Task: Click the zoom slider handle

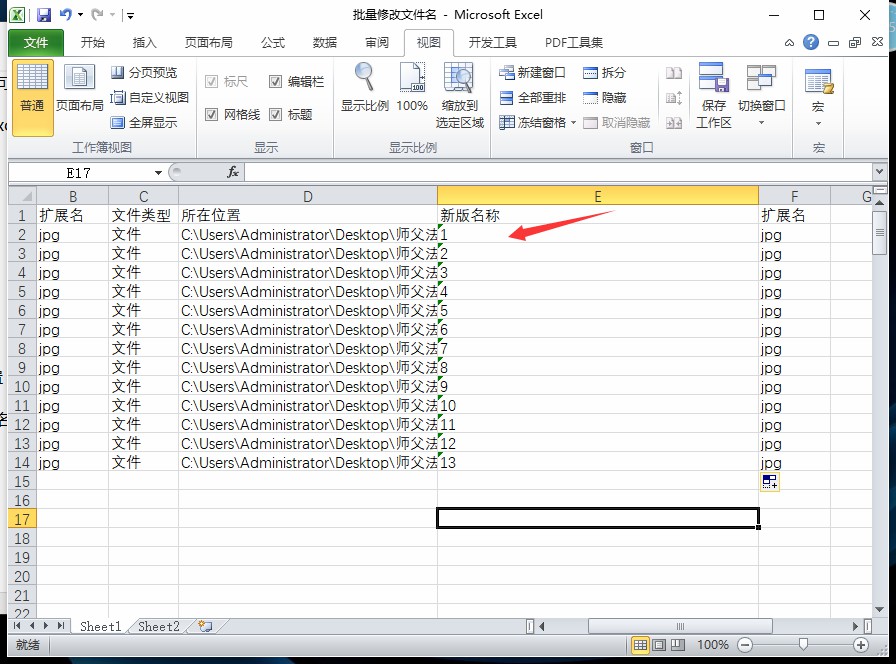Action: click(x=803, y=645)
